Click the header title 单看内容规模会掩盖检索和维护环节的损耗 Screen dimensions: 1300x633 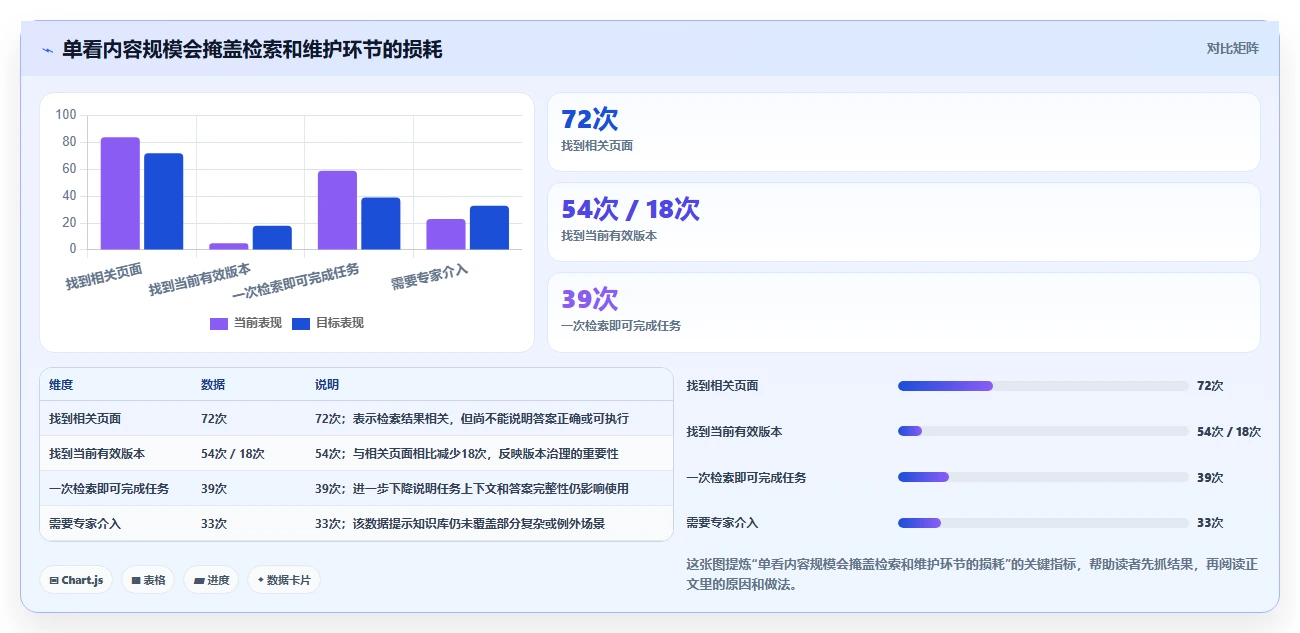click(x=252, y=50)
